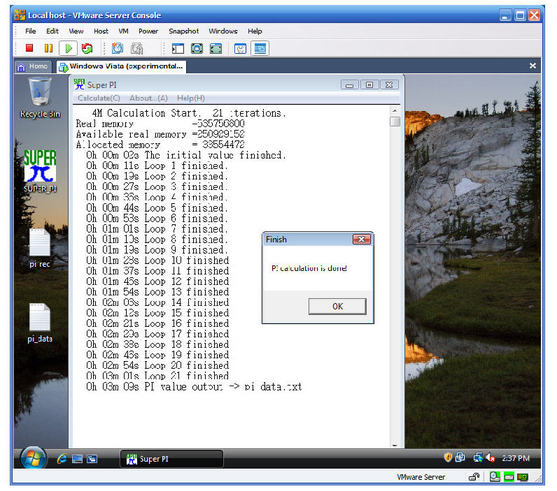557x491 pixels.
Task: Click the security shield tray icon
Action: point(448,458)
